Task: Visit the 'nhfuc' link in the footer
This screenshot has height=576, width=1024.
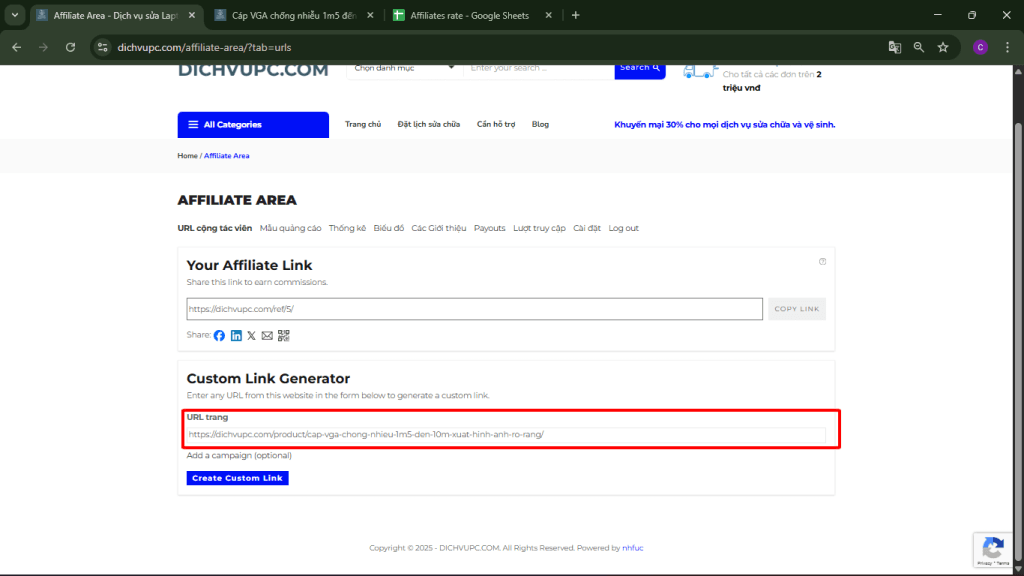Action: click(x=631, y=548)
